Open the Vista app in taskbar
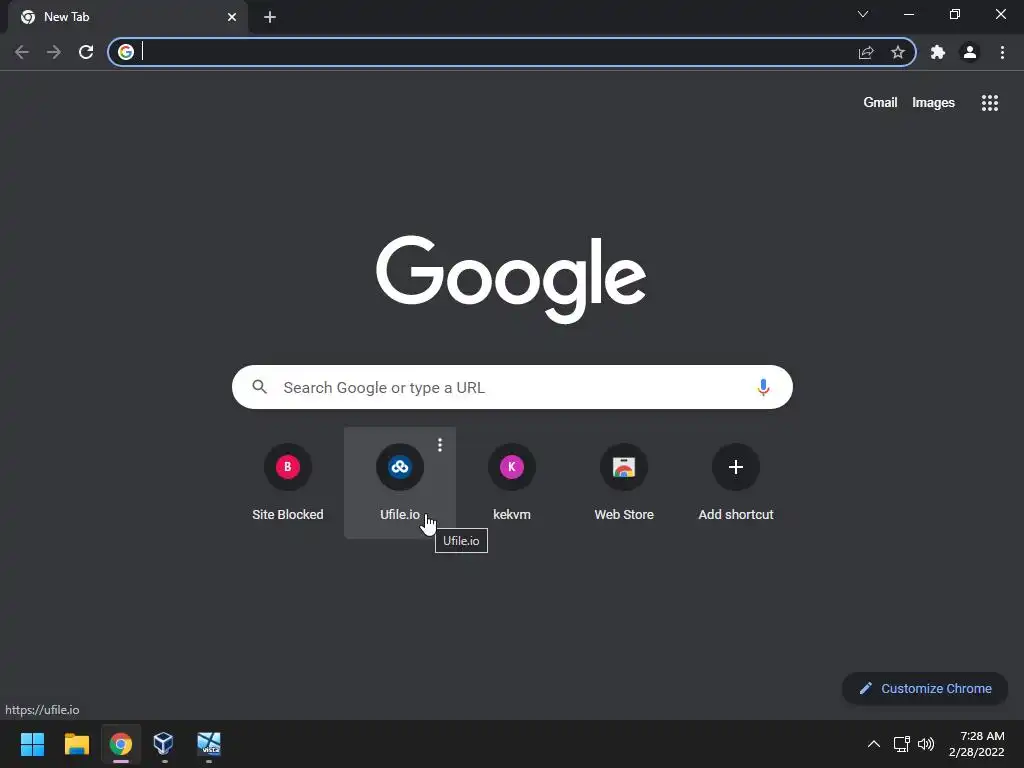Image resolution: width=1024 pixels, height=768 pixels. tap(208, 744)
